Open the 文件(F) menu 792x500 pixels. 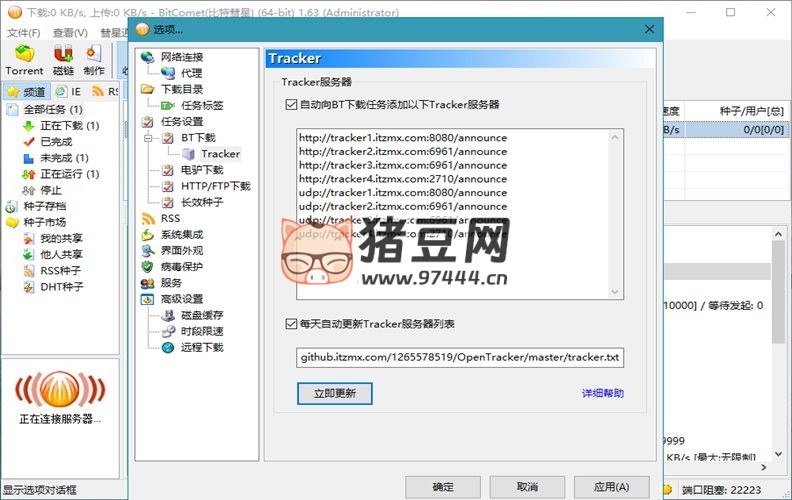23,33
